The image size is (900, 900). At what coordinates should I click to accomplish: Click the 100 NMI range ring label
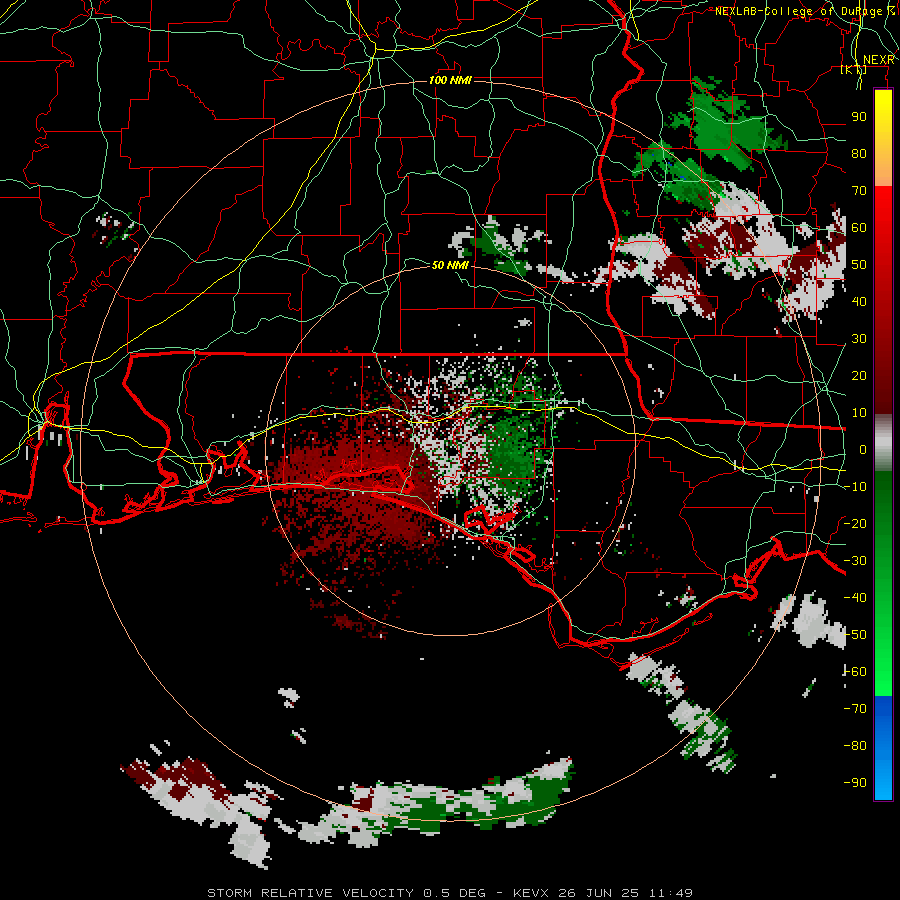(x=450, y=80)
